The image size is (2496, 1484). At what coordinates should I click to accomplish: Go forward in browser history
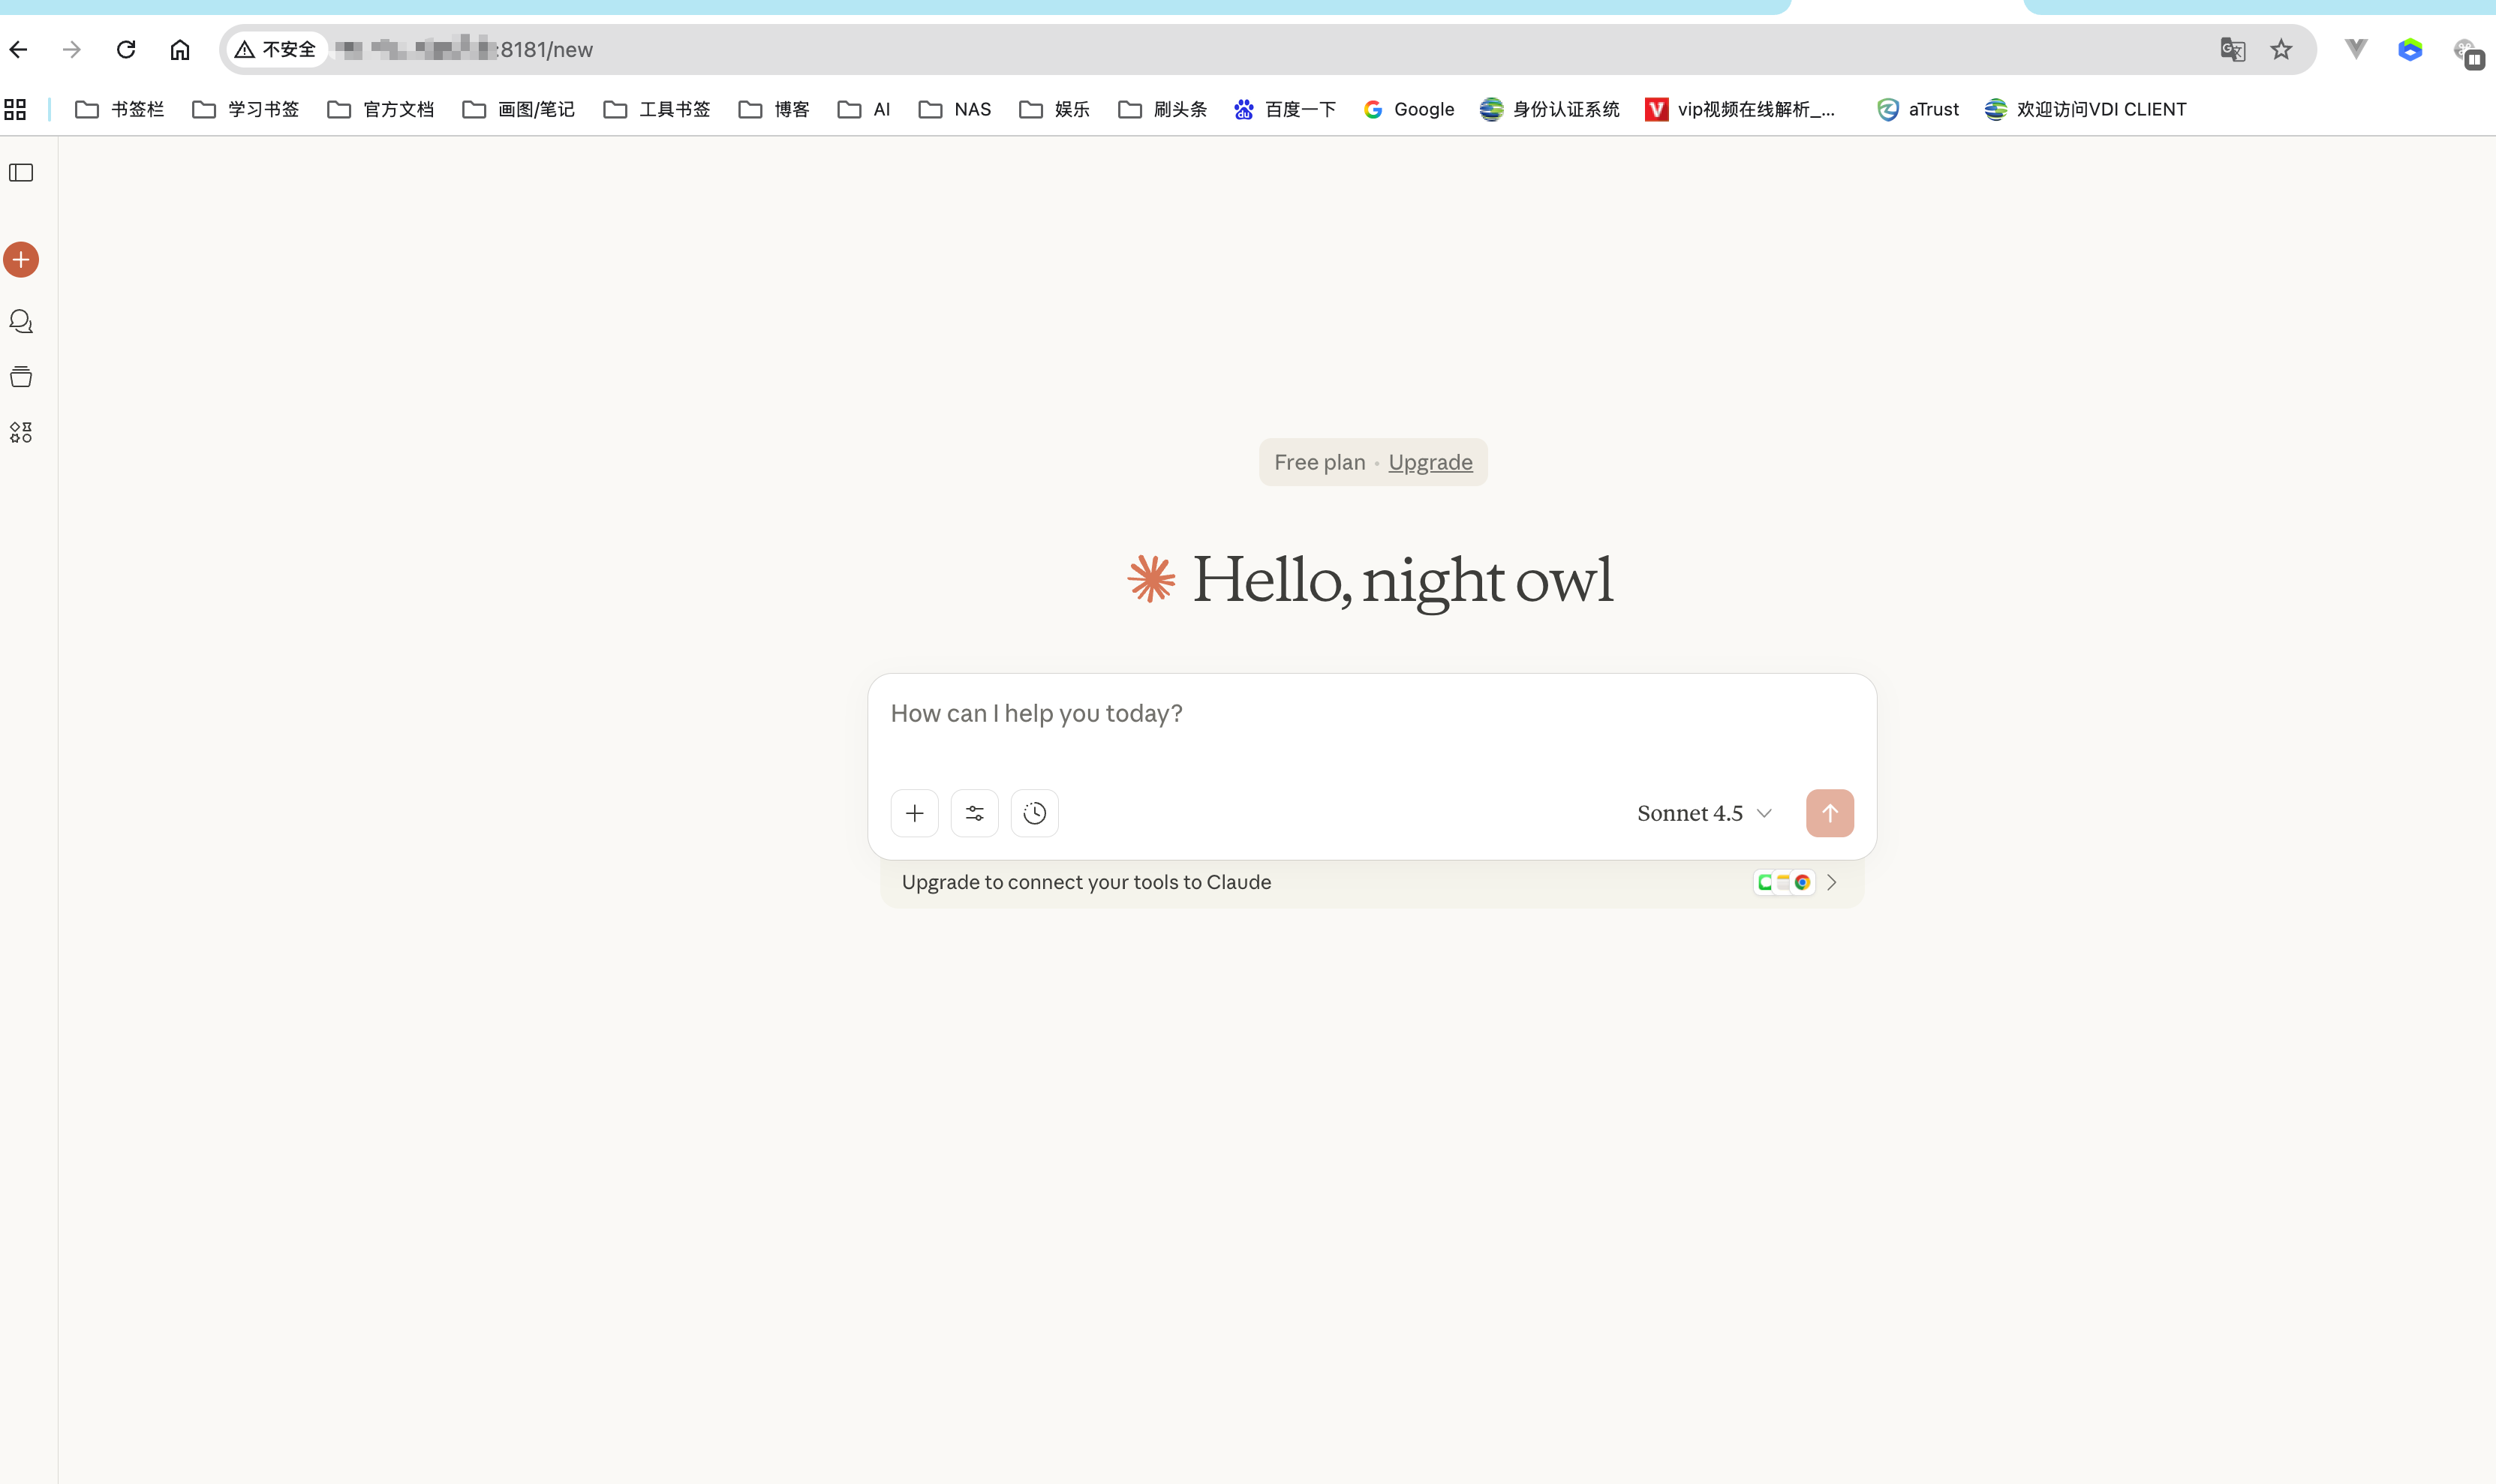pyautogui.click(x=72, y=49)
